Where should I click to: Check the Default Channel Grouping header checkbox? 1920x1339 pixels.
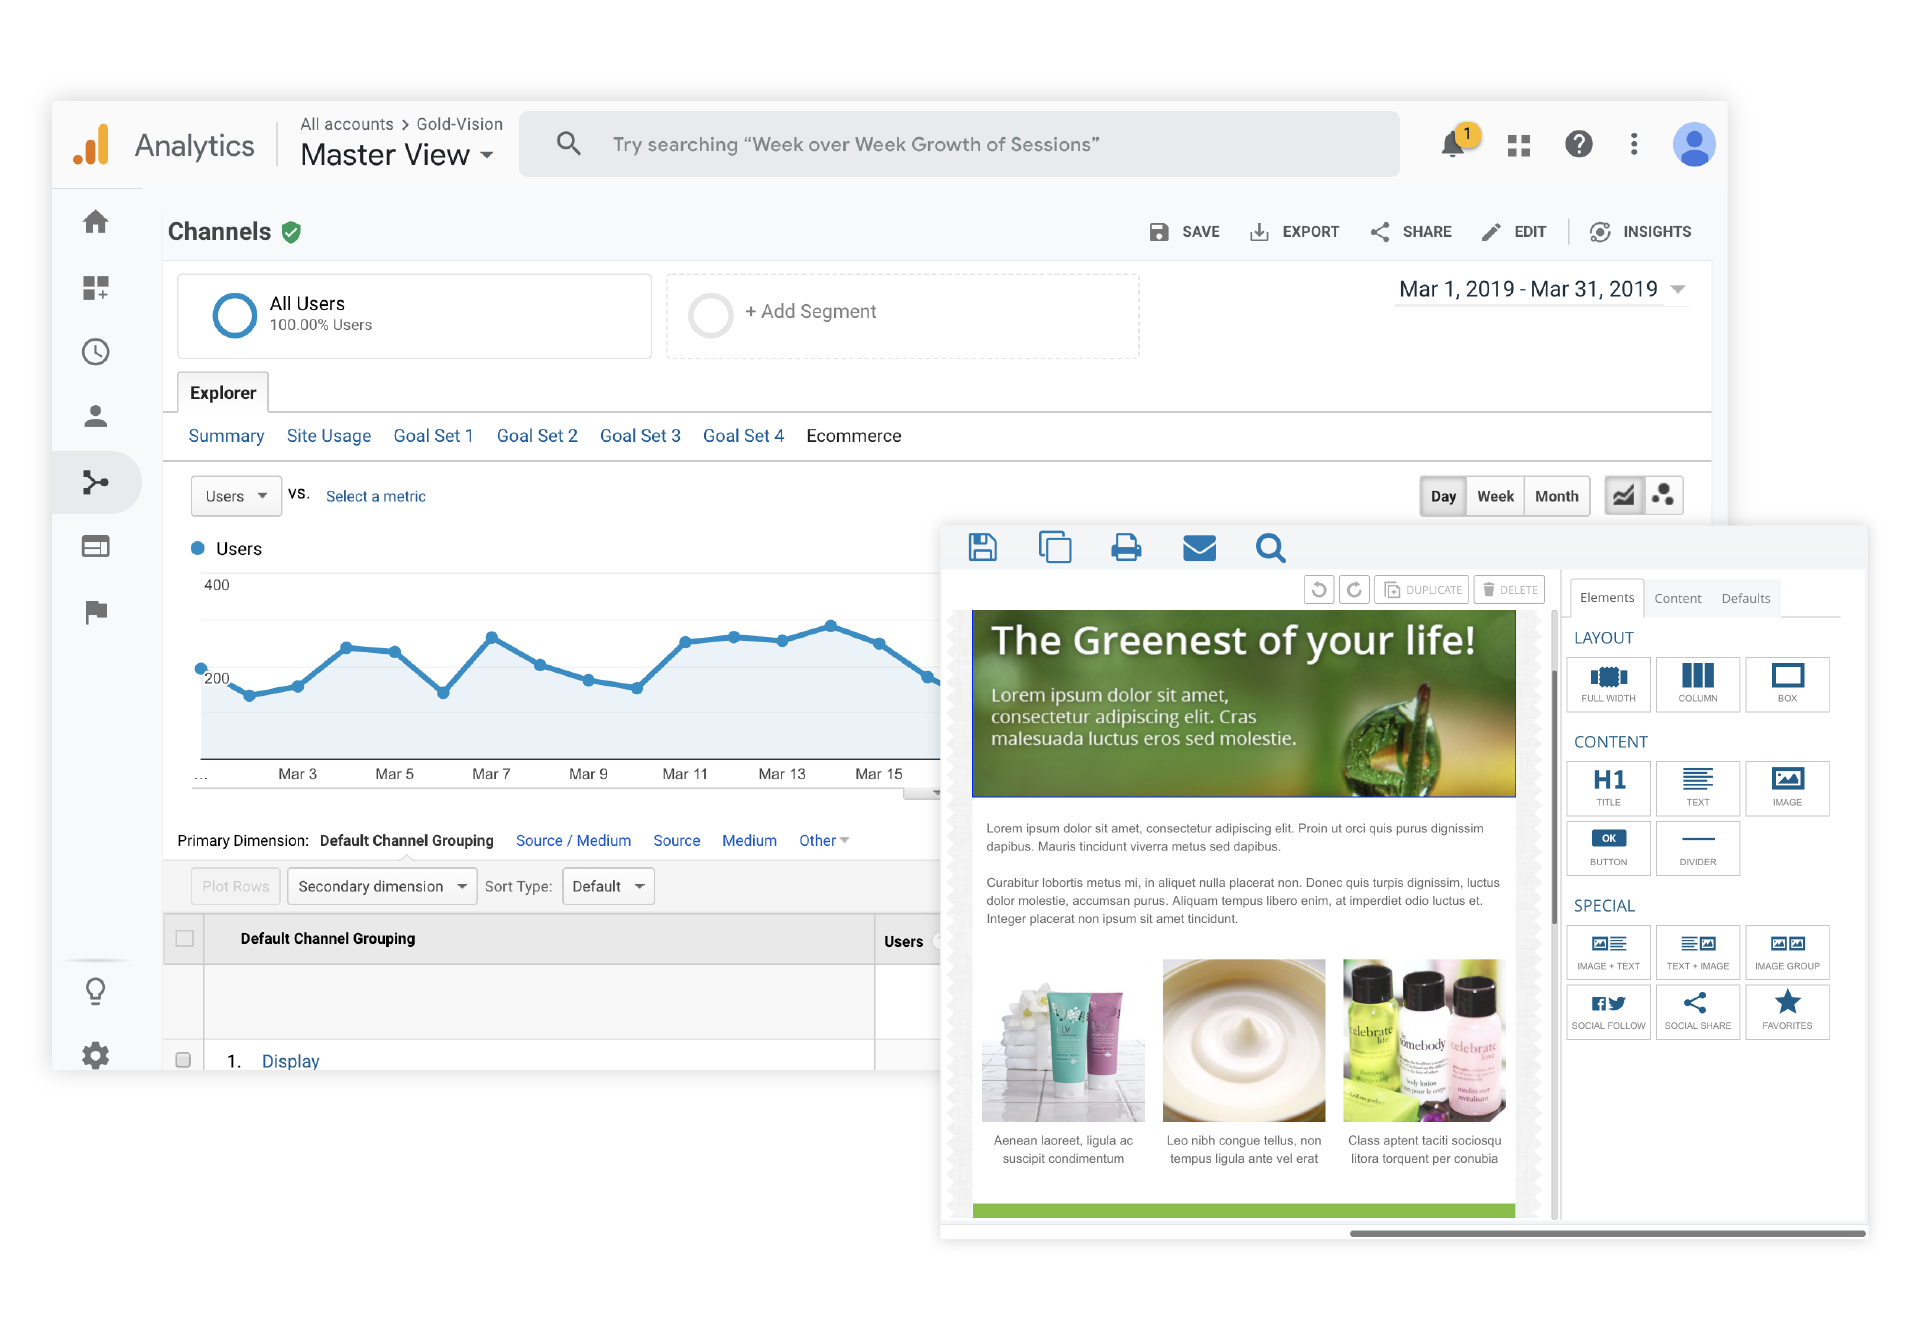coord(184,938)
